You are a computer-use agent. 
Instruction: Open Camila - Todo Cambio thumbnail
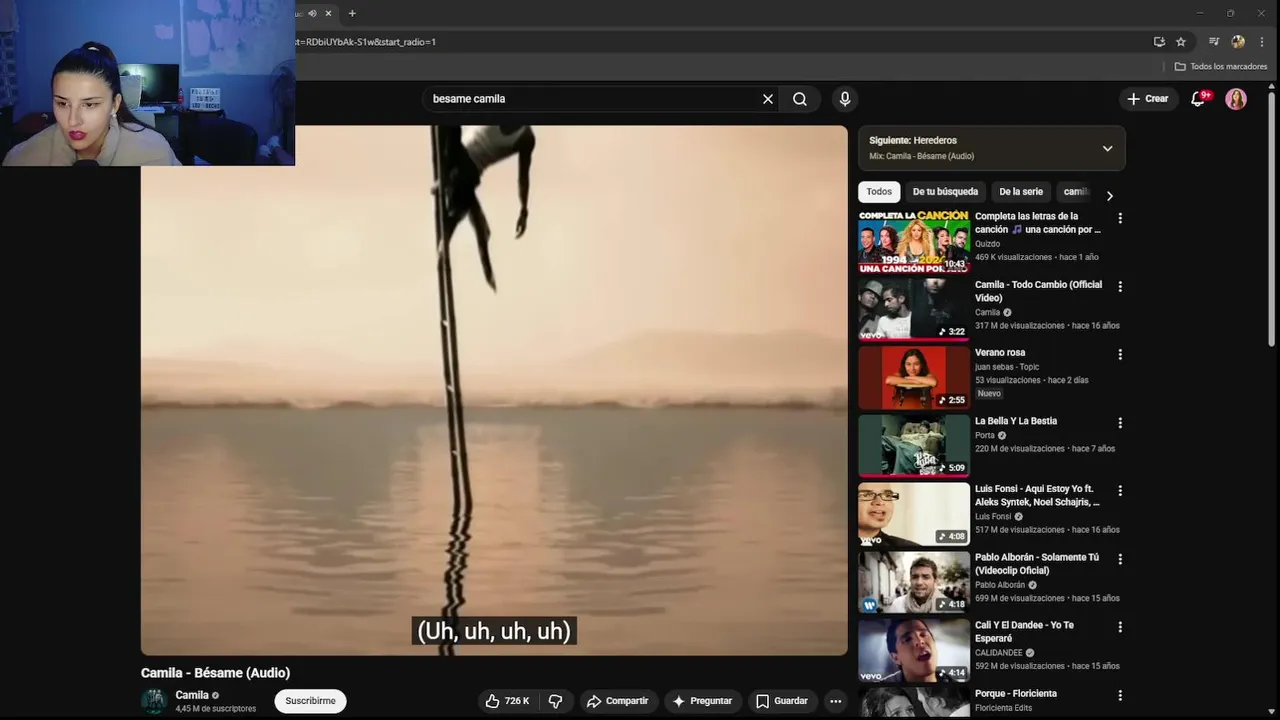pyautogui.click(x=914, y=309)
